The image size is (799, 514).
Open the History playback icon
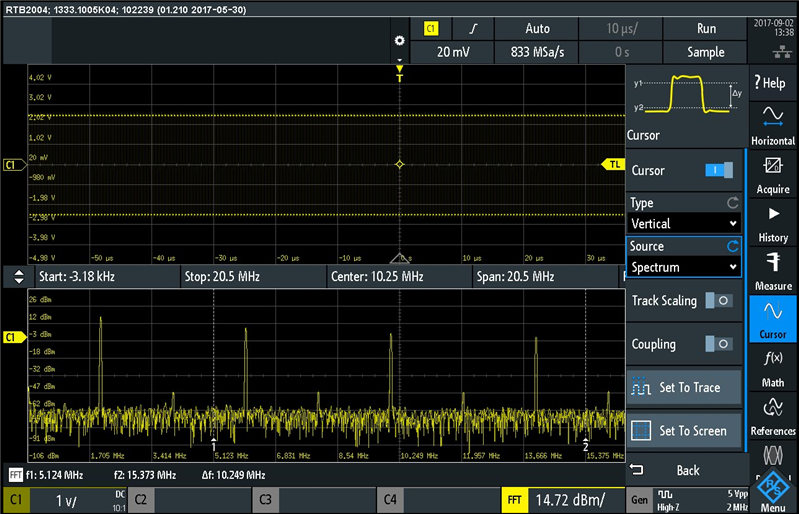(773, 222)
